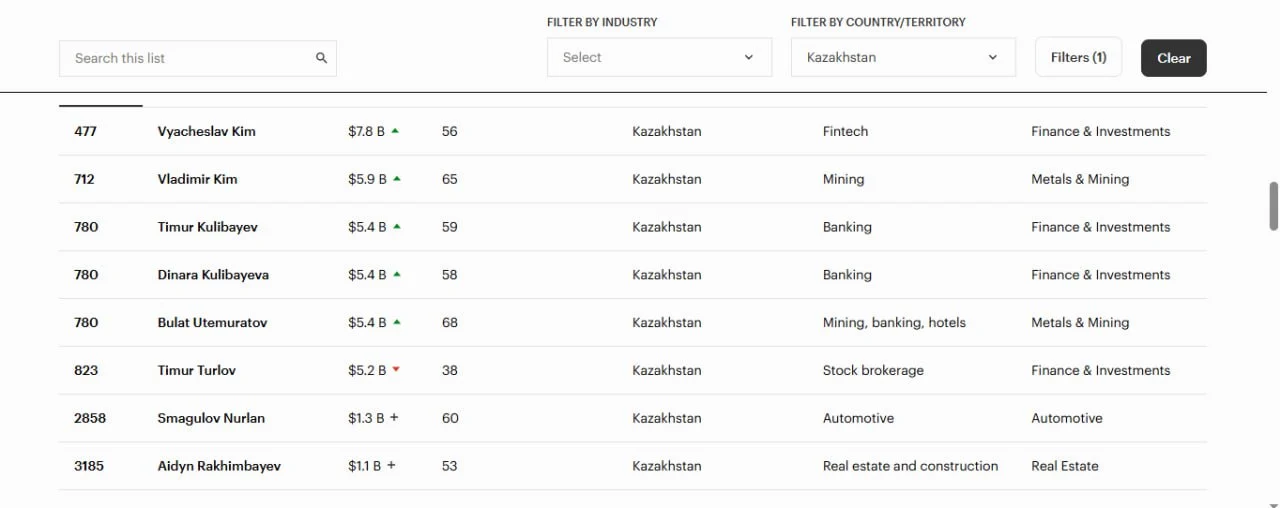Click plus icon beside Smagulov Nurlan's net worth
Screen dimensions: 1280x508
394,418
